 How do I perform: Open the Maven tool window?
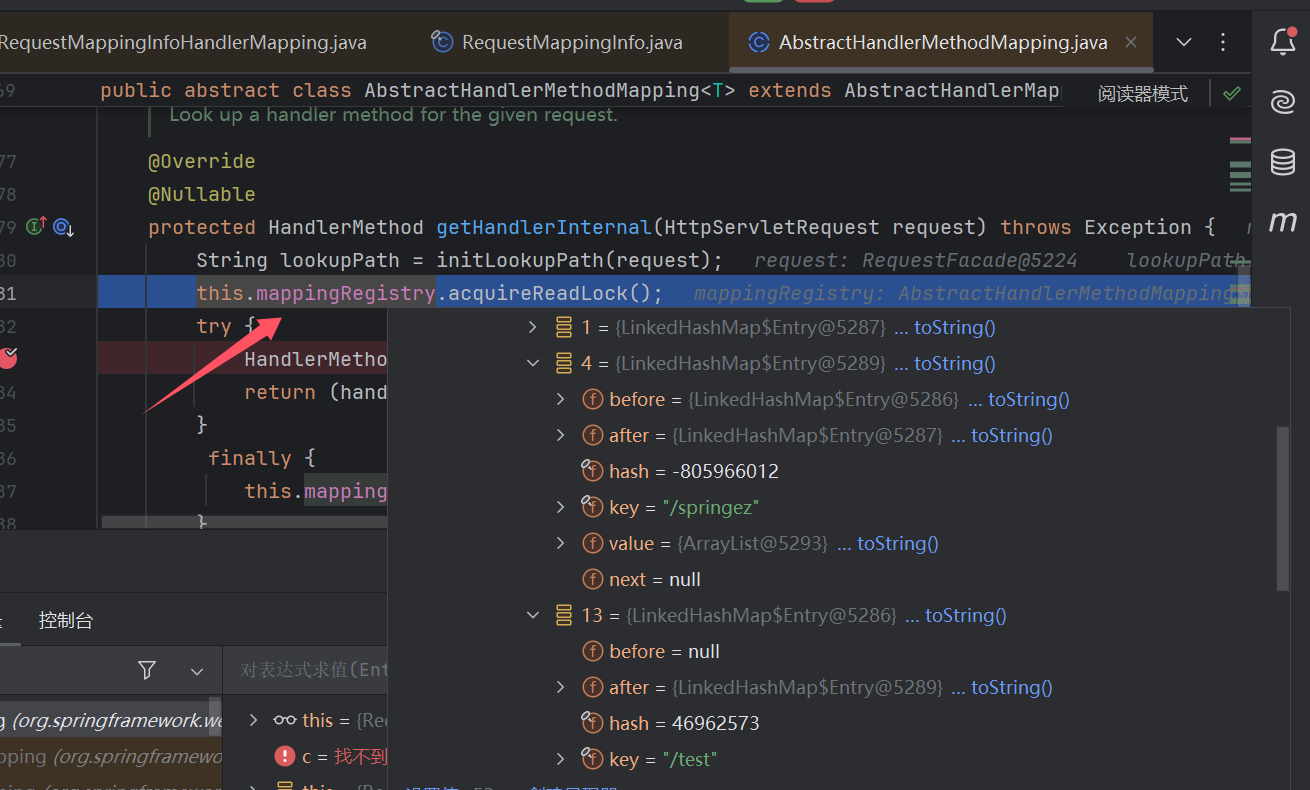click(x=1283, y=222)
